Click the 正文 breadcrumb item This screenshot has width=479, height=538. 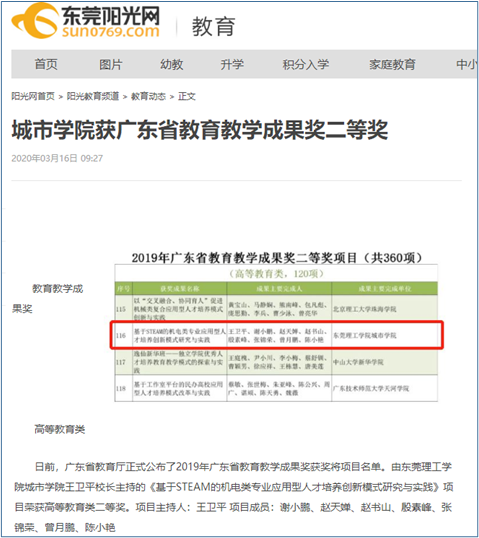coord(187,96)
